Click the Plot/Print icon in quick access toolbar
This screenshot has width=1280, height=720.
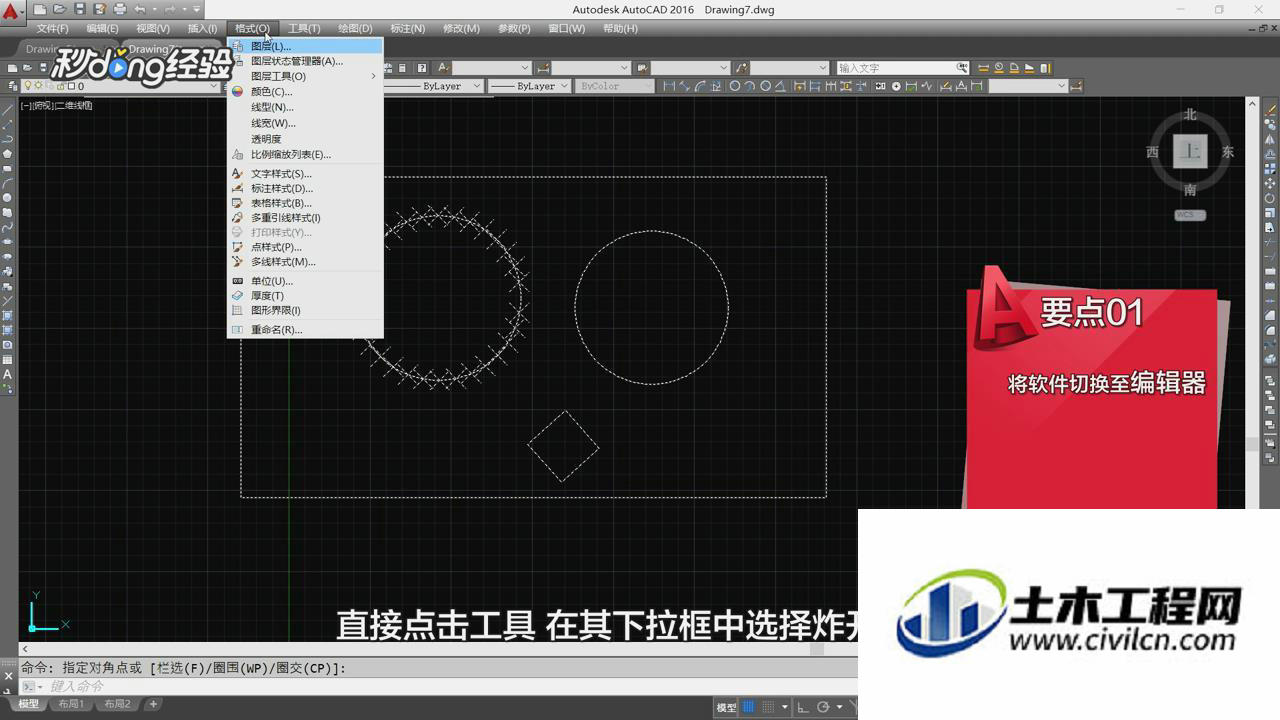pos(120,9)
